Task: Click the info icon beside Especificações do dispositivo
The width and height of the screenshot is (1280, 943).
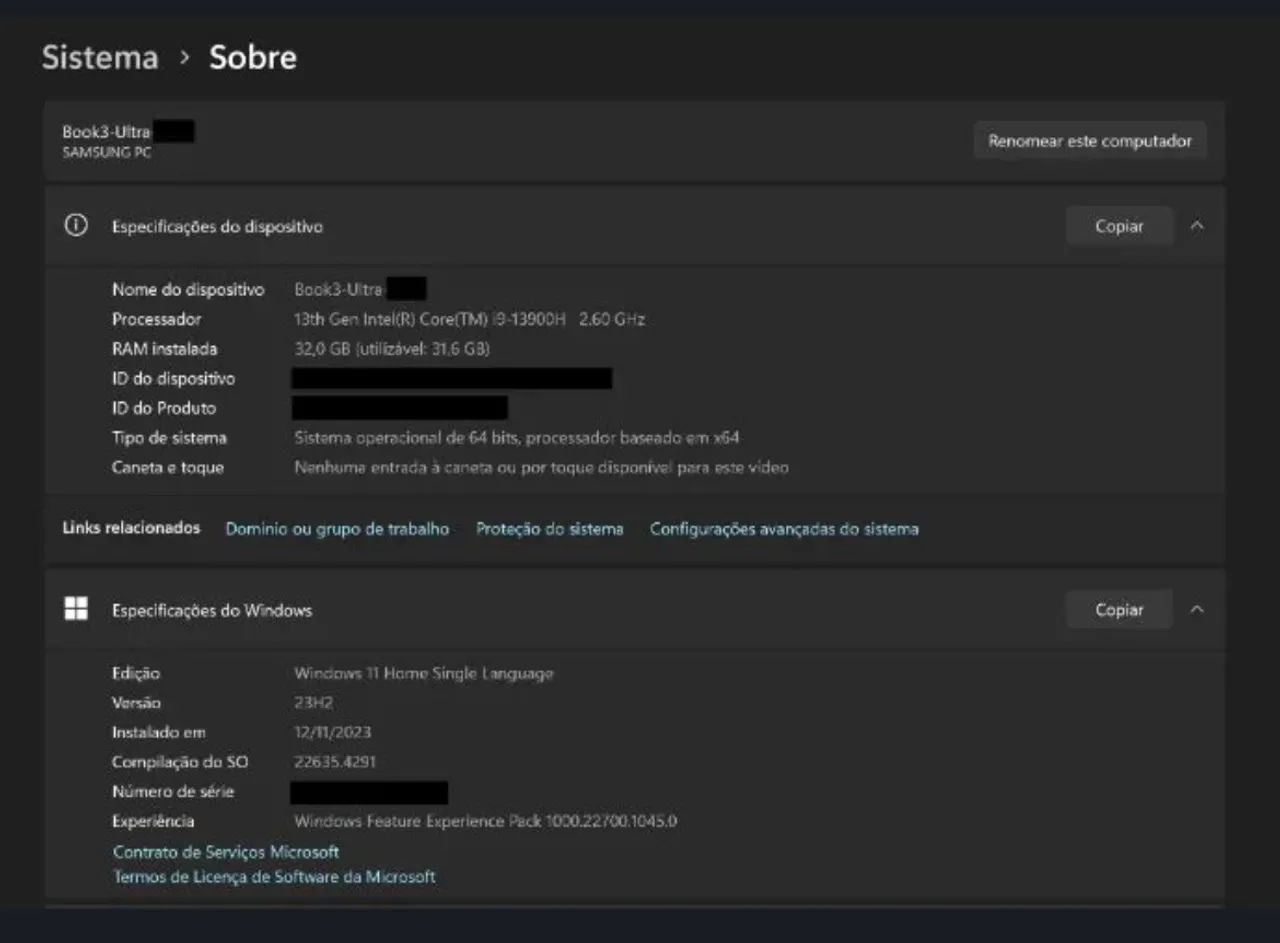Action: click(x=75, y=226)
